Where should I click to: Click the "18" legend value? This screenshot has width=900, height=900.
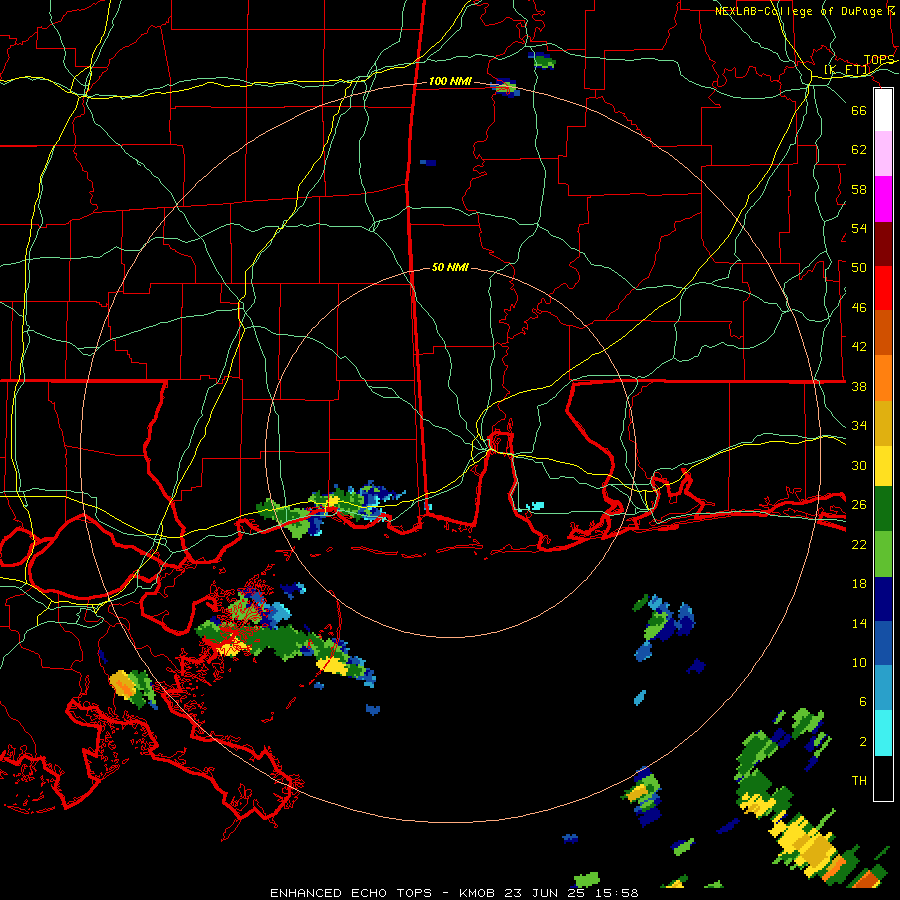click(x=859, y=584)
